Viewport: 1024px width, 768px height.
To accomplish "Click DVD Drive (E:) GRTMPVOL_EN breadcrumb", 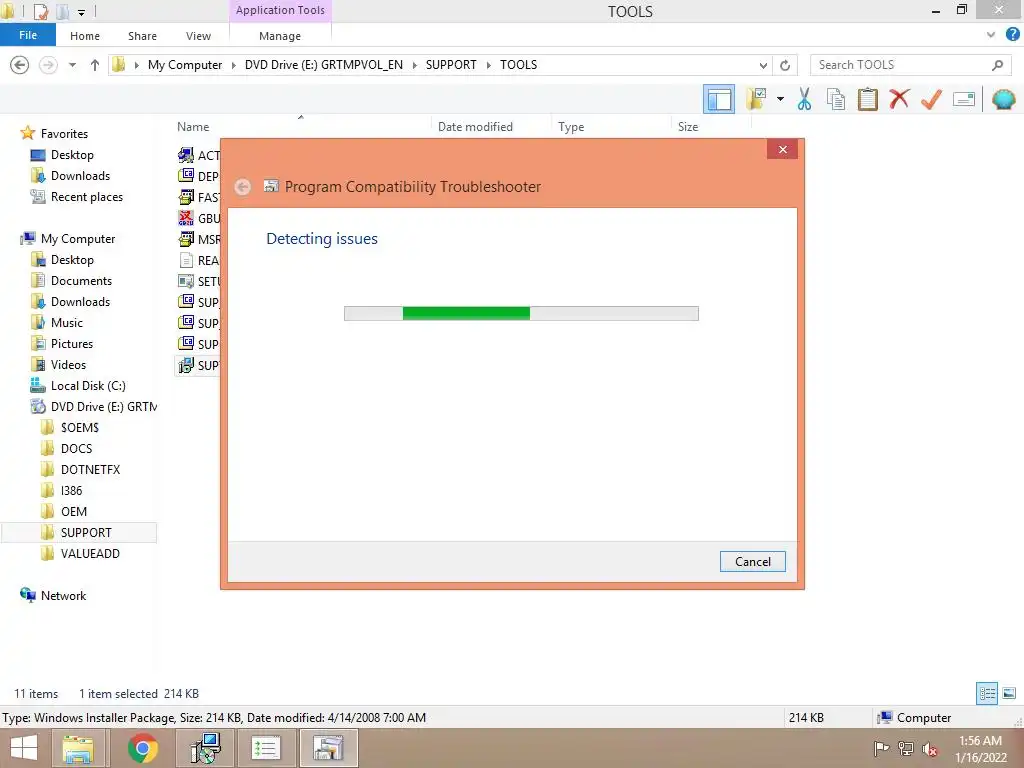I will click(x=324, y=65).
